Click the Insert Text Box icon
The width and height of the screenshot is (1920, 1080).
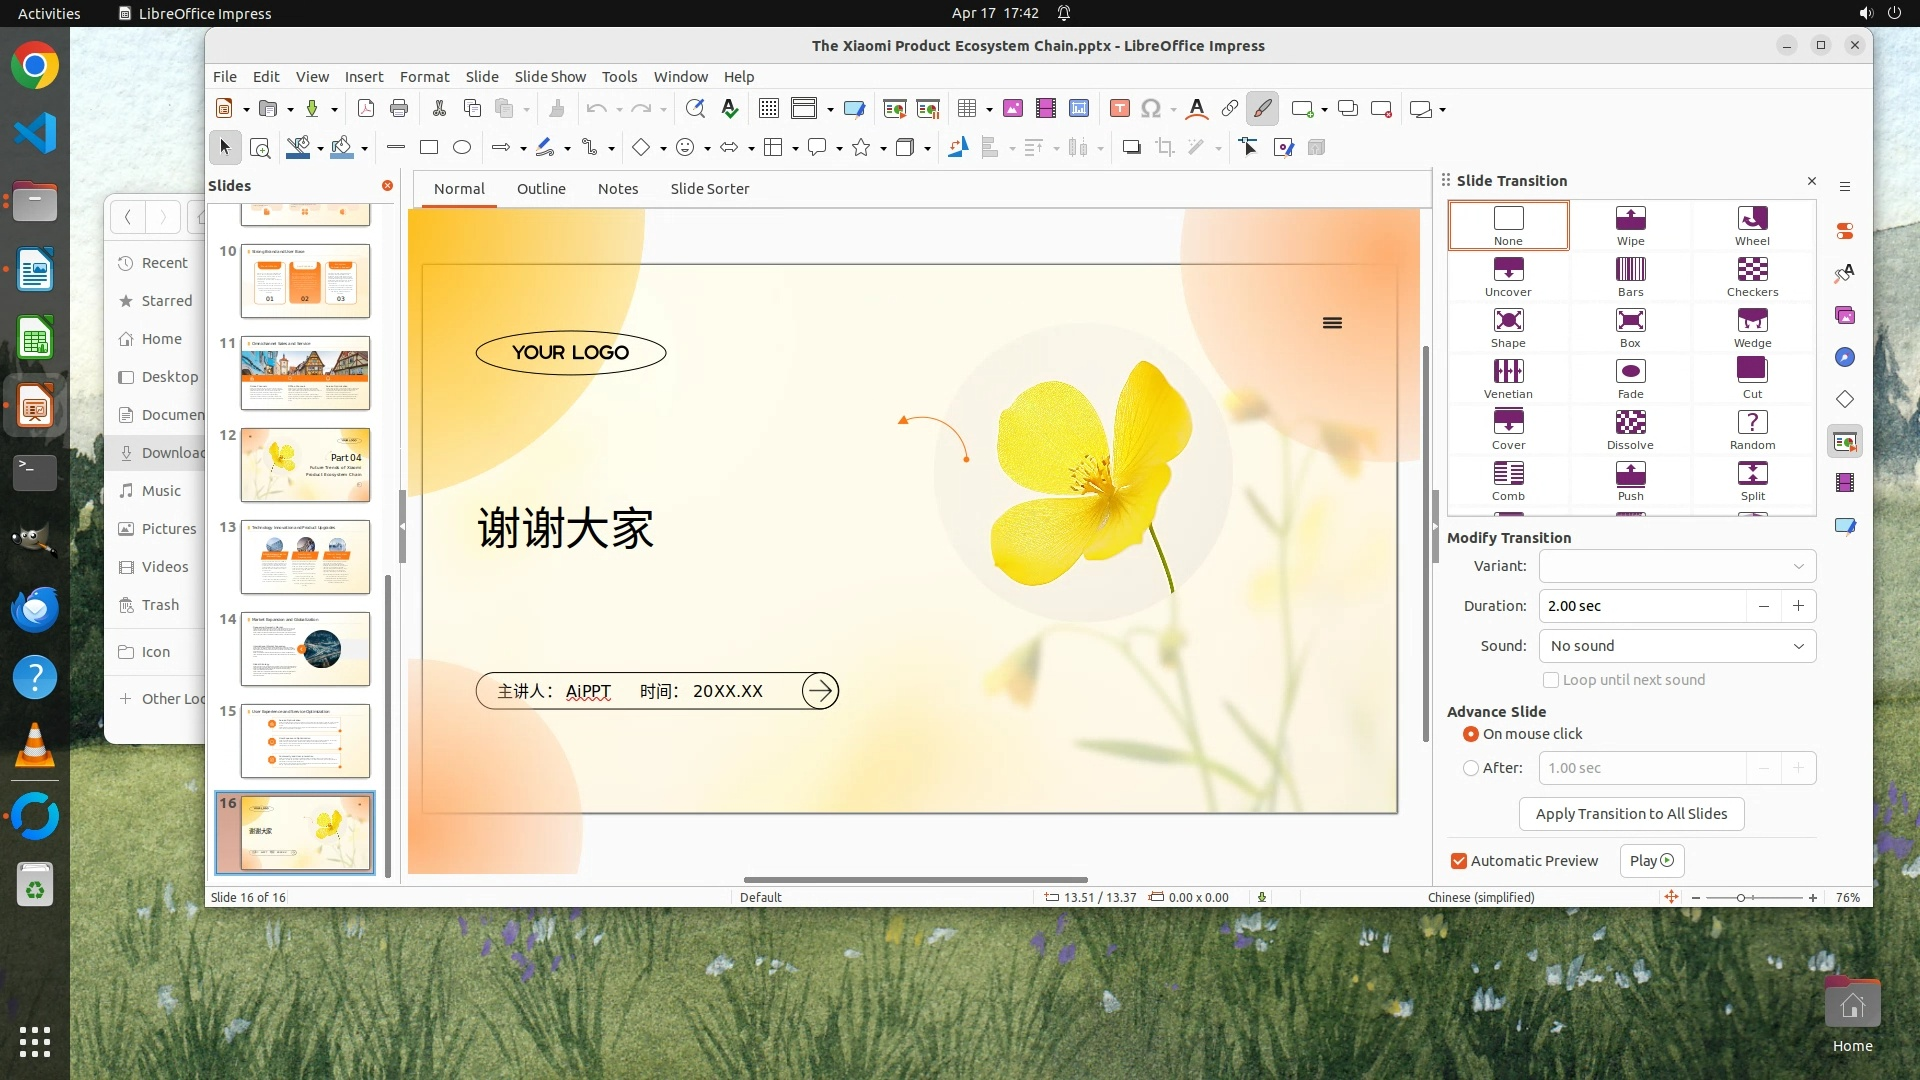click(x=1120, y=109)
